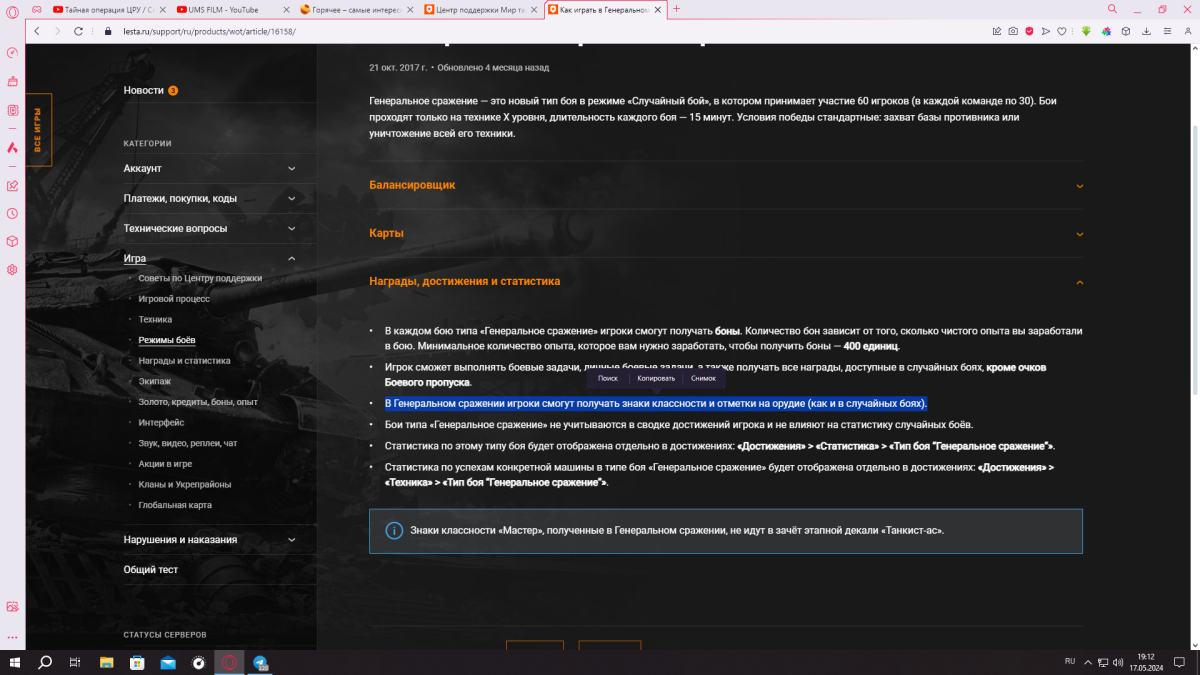
Task: Open the flame Aria icon in sidebar
Action: coord(12,147)
